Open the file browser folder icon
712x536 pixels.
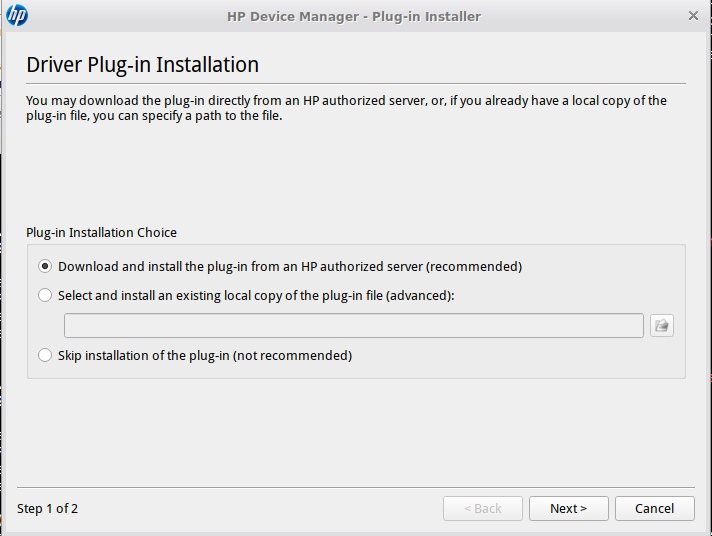(661, 326)
